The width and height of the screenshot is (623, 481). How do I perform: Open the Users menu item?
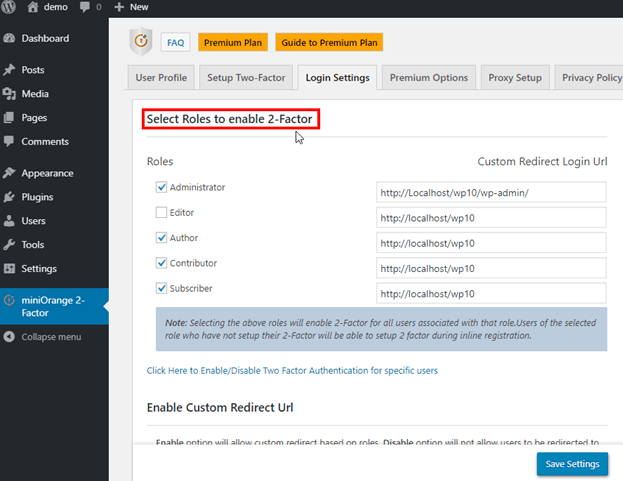(x=54, y=221)
